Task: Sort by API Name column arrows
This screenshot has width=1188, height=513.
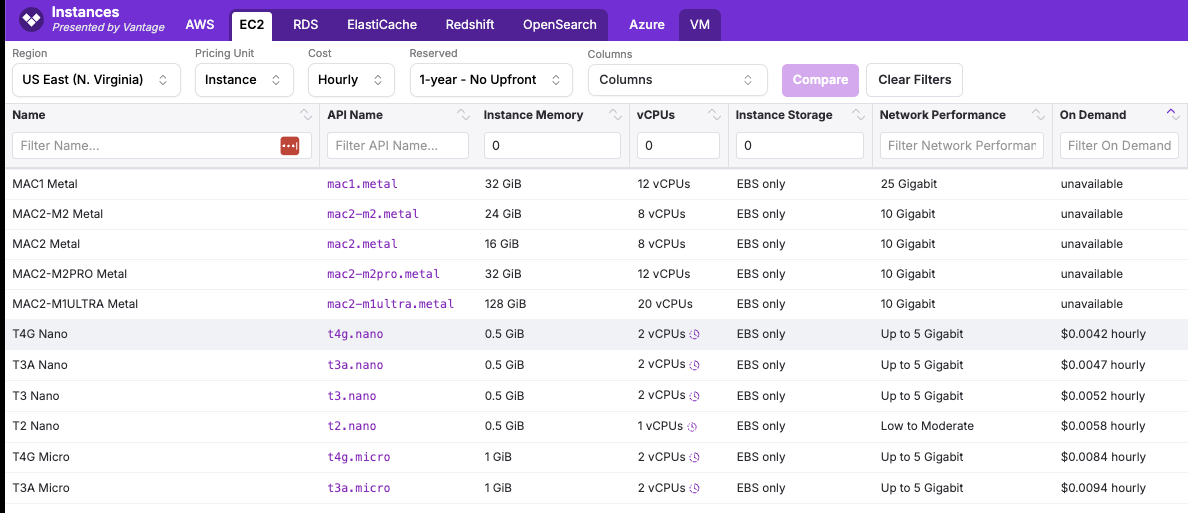Action: click(x=463, y=115)
